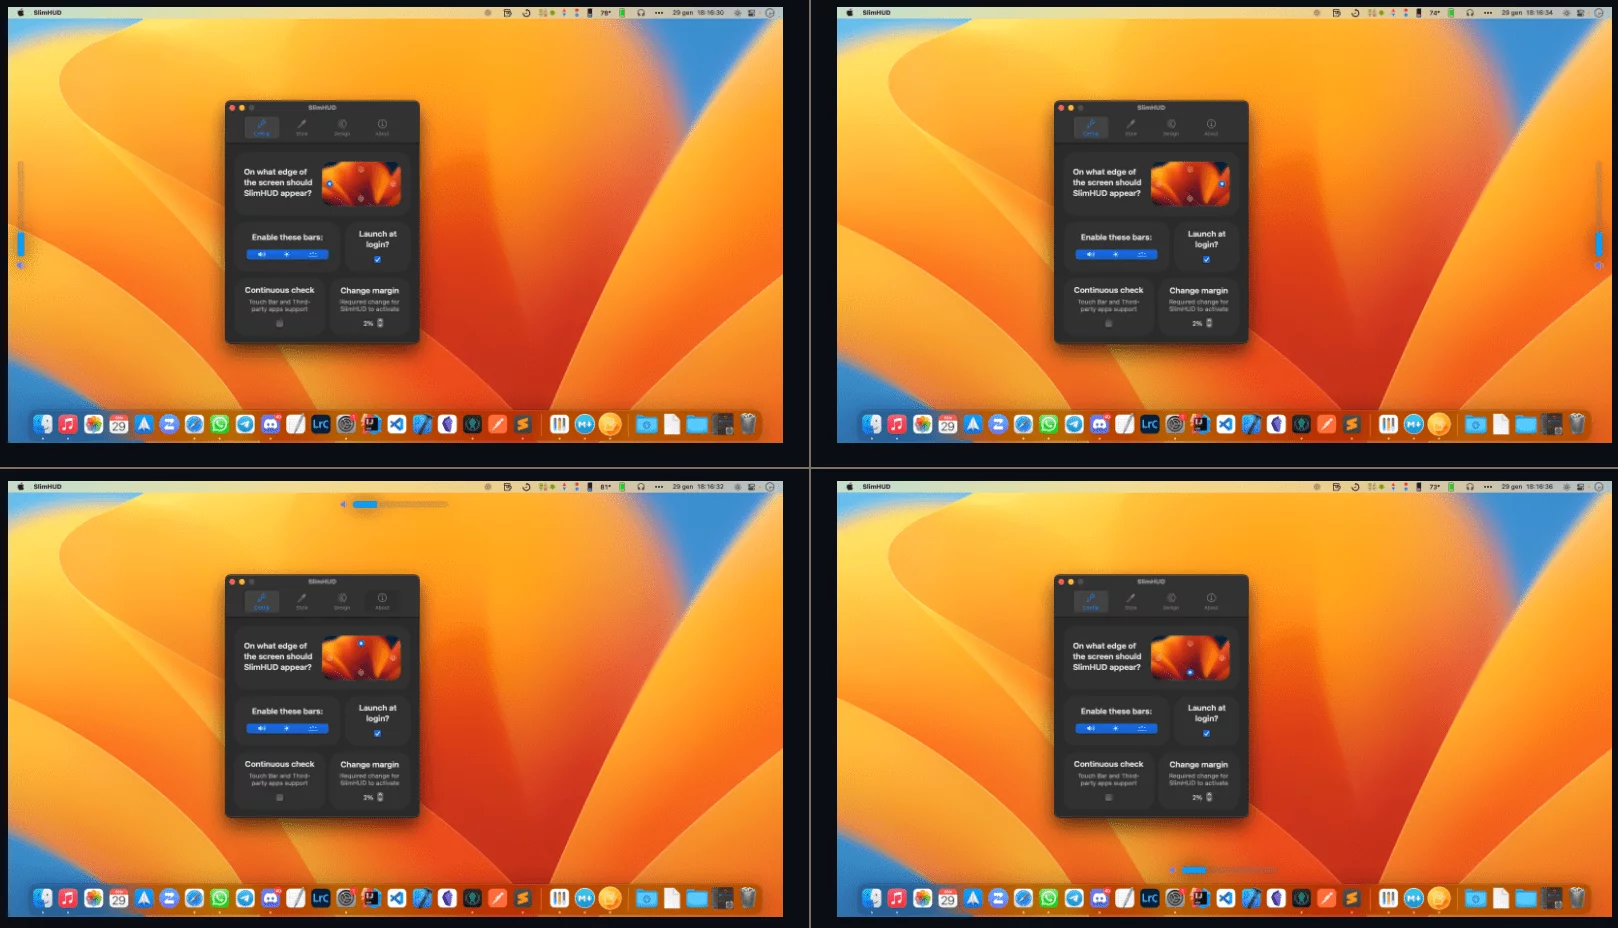The image size is (1618, 928).
Task: Choose the top-edge radio dot in the 18:16:30 window preview
Action: 361,168
